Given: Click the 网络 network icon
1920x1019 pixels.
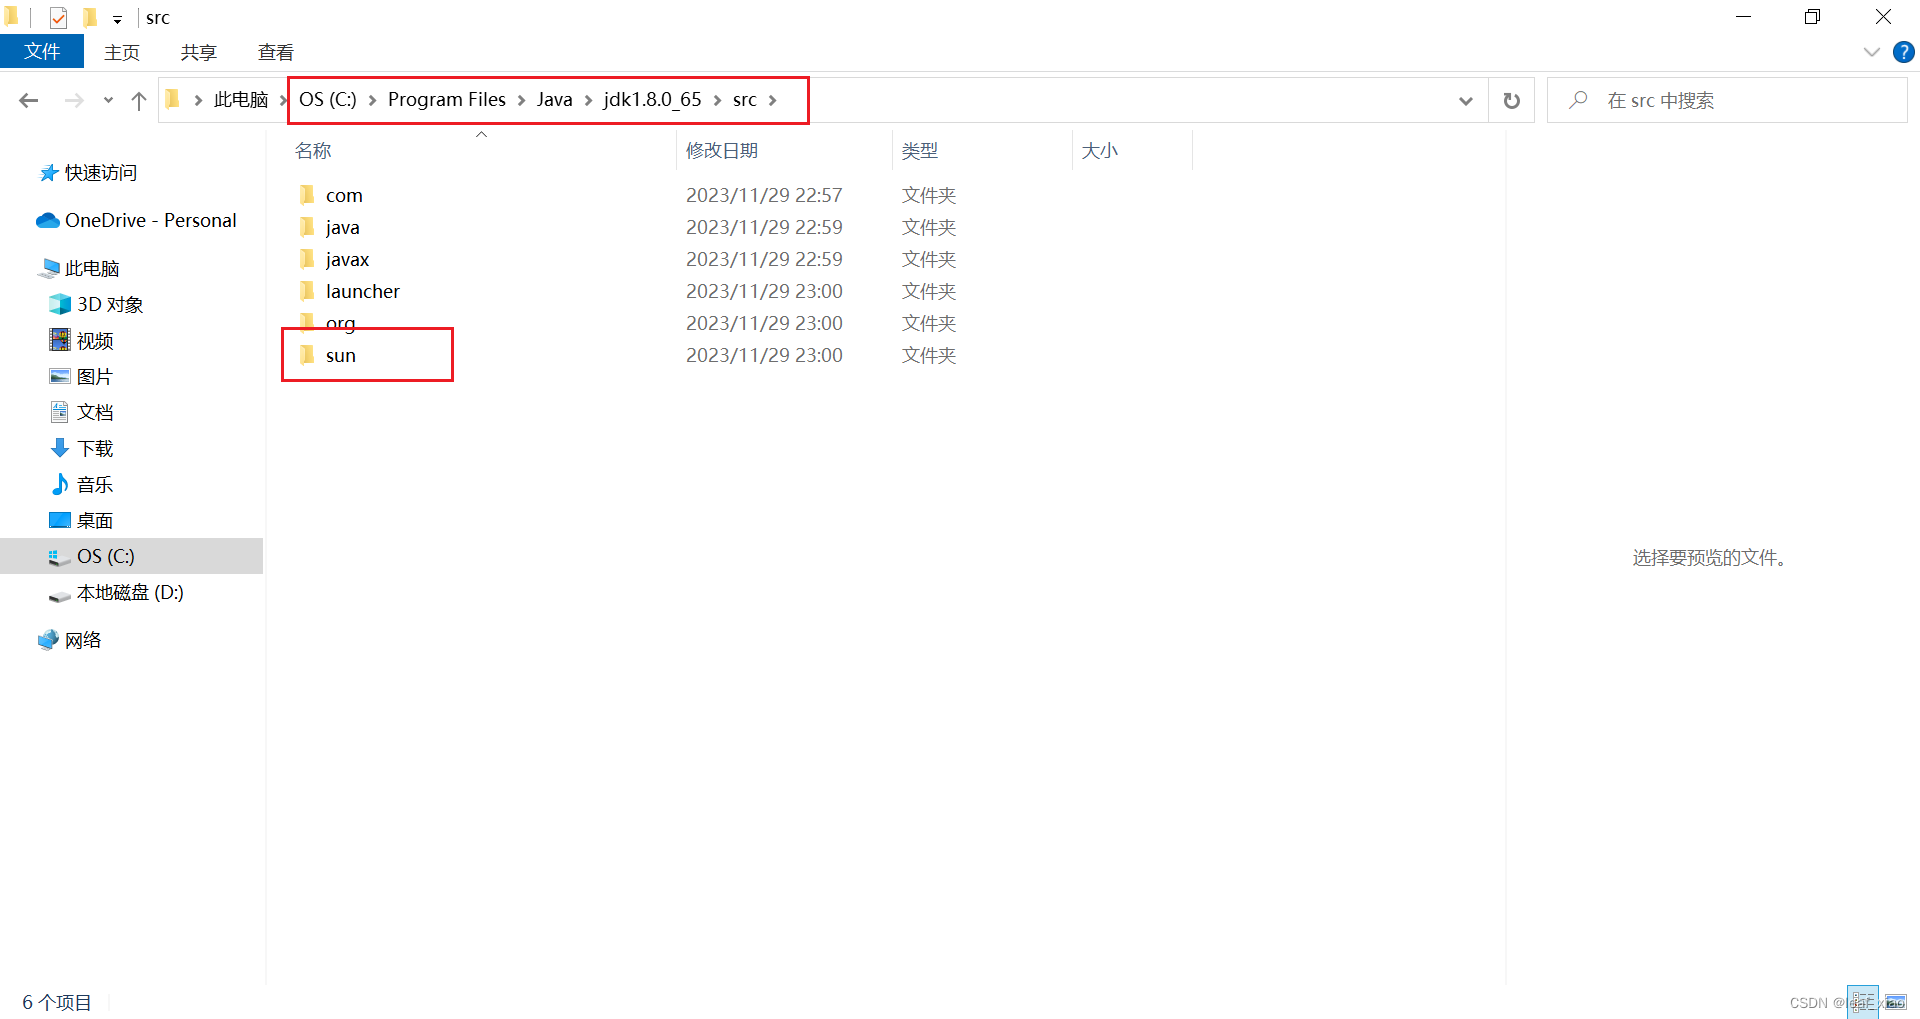Looking at the screenshot, I should (x=48, y=640).
